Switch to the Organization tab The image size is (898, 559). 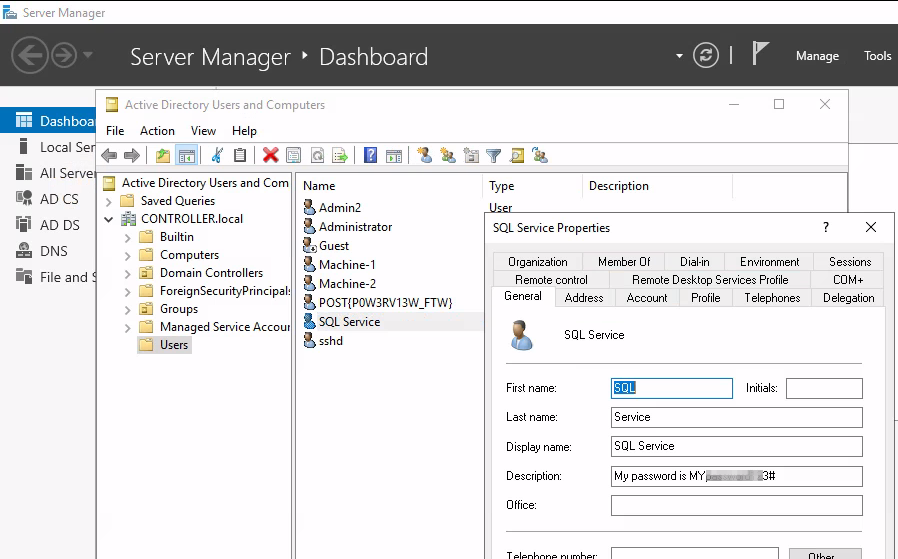[x=538, y=262]
